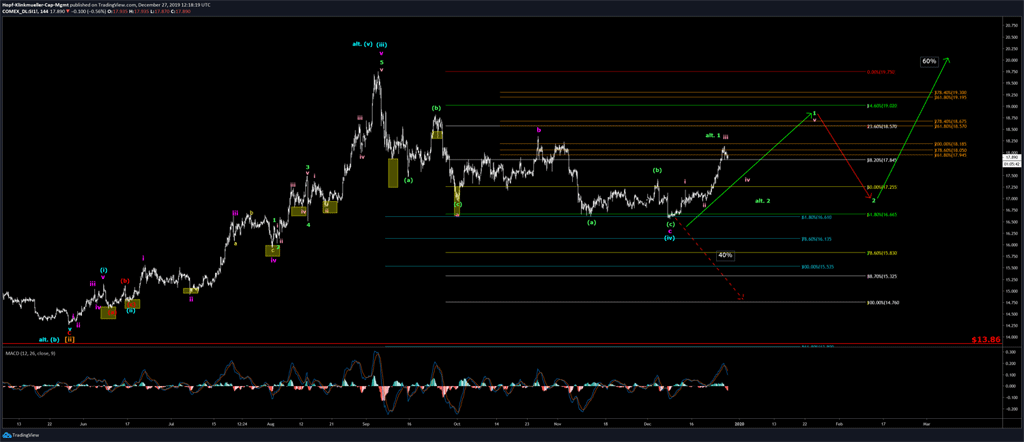Click the 100.00% (14.760) Fibonacci level label
The height and width of the screenshot is (442, 1024).
885,302
